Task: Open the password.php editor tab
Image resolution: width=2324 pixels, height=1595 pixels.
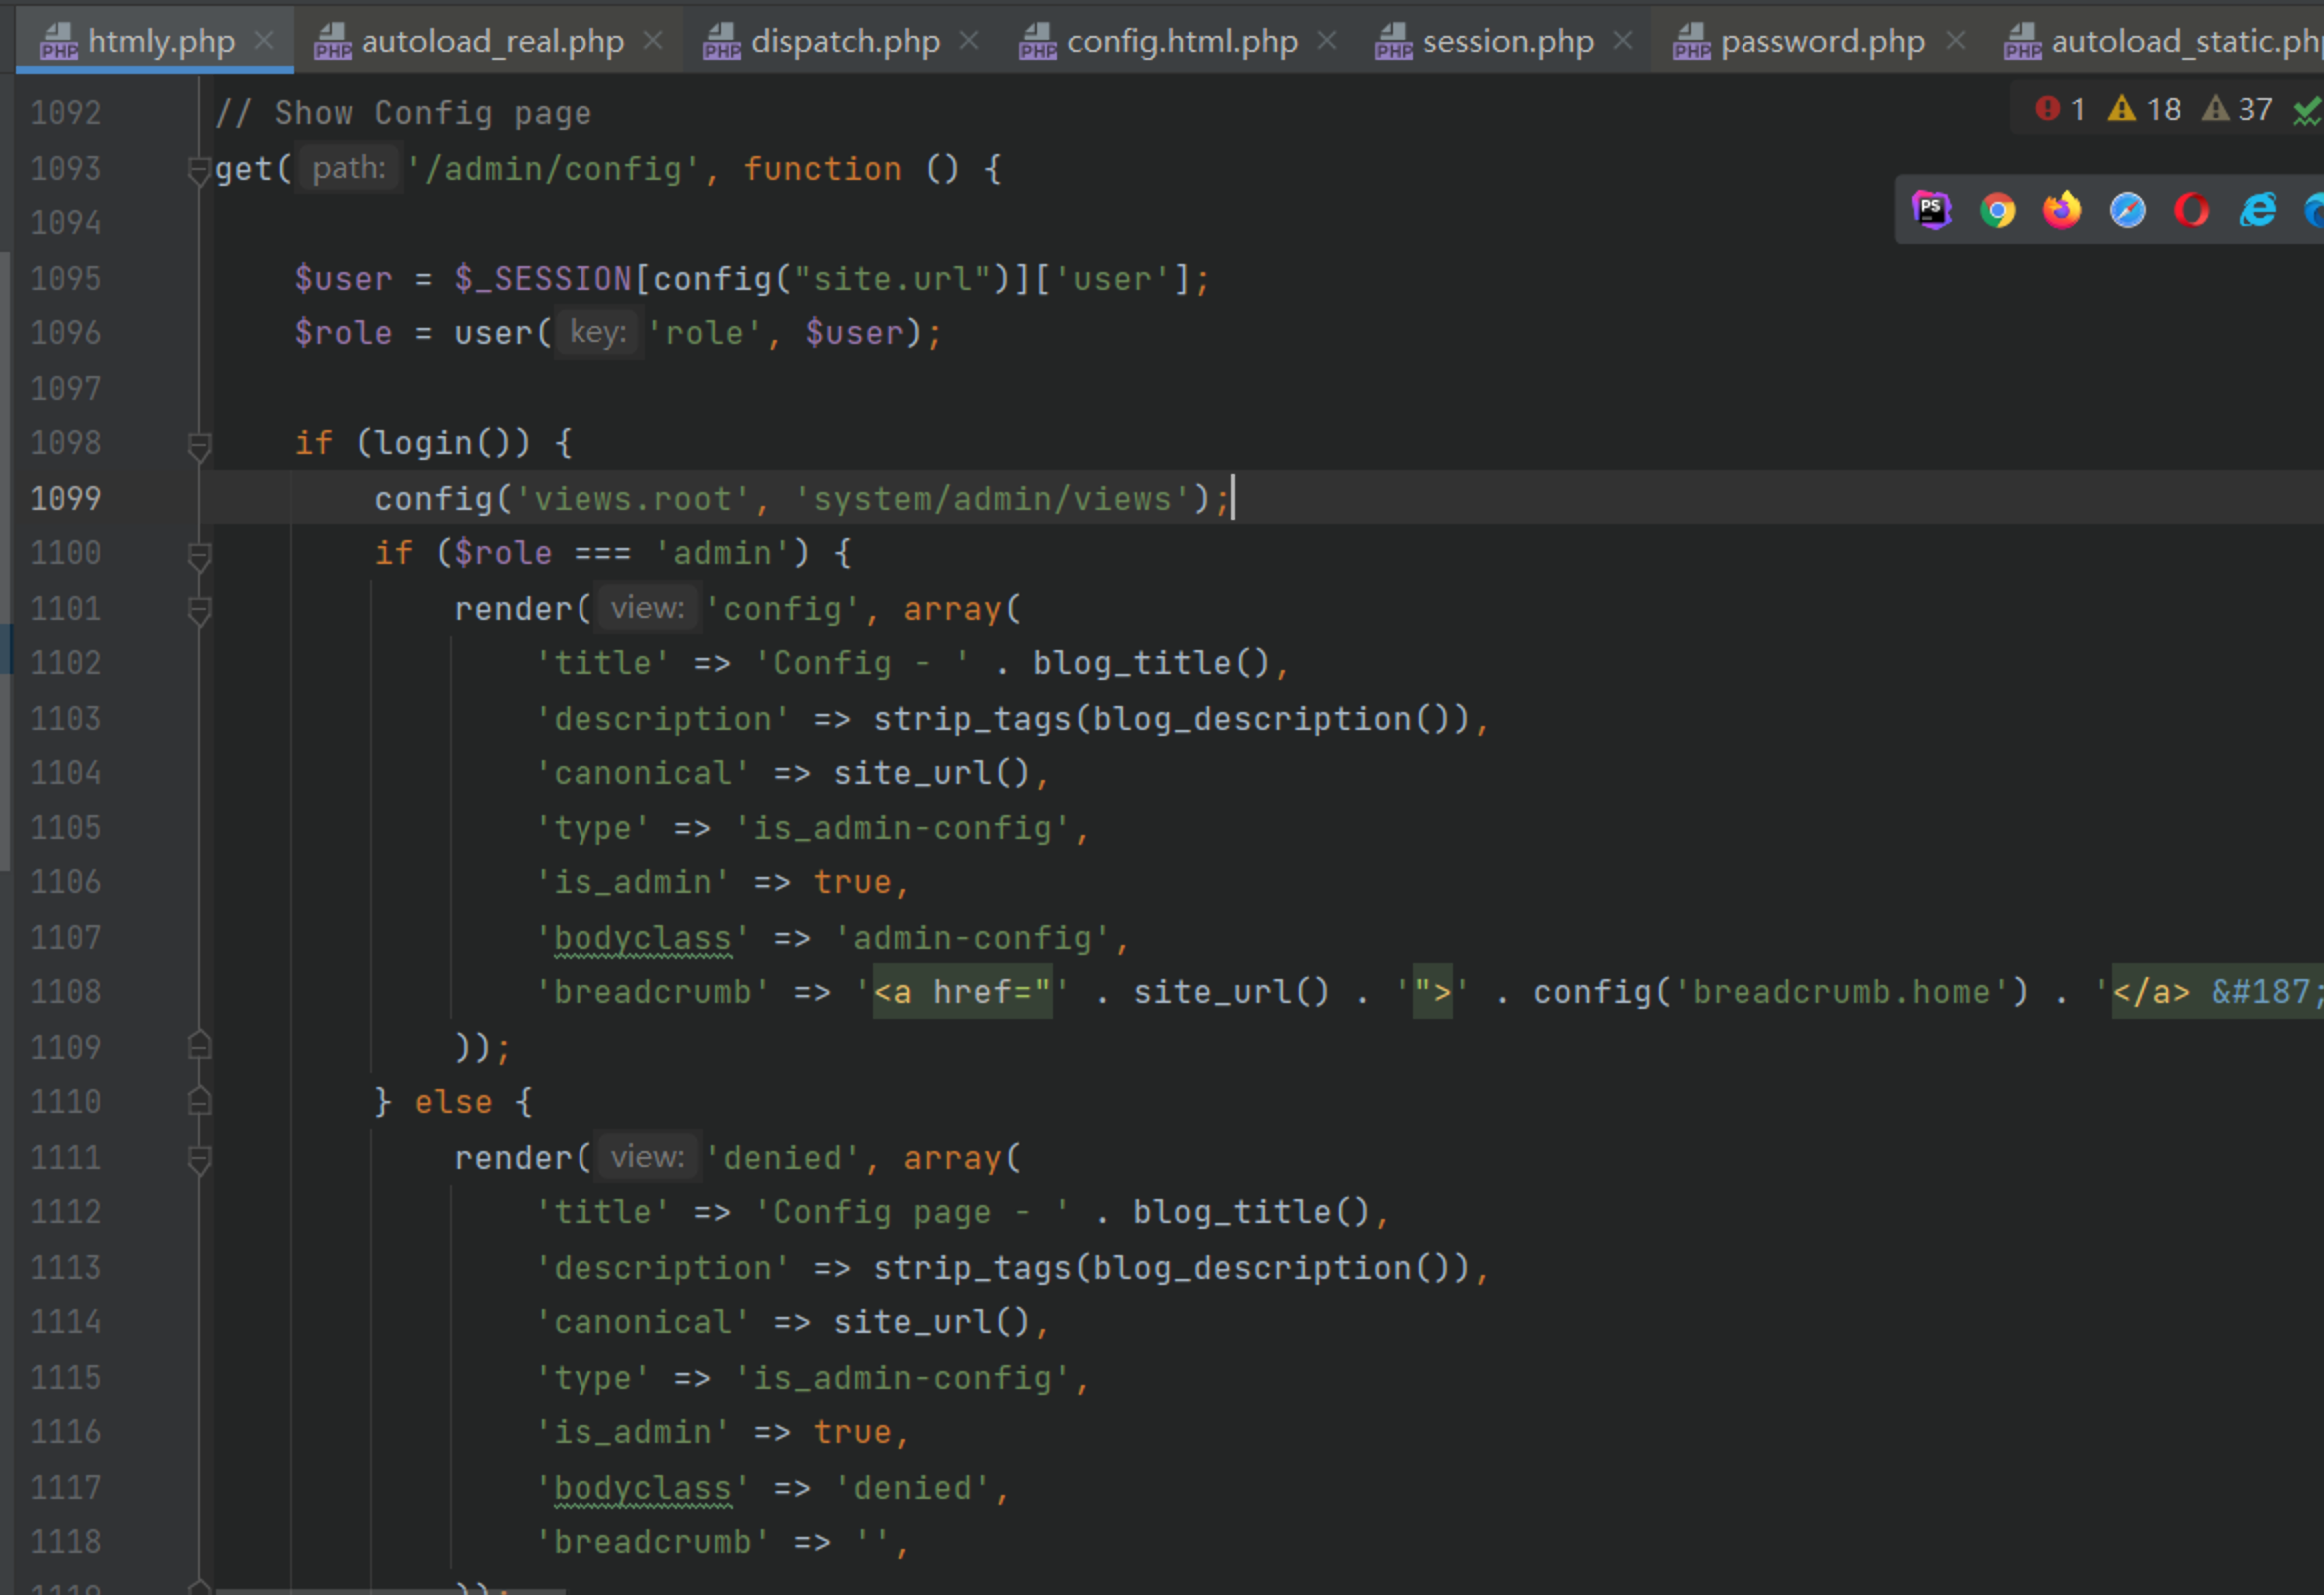Action: 1821,41
